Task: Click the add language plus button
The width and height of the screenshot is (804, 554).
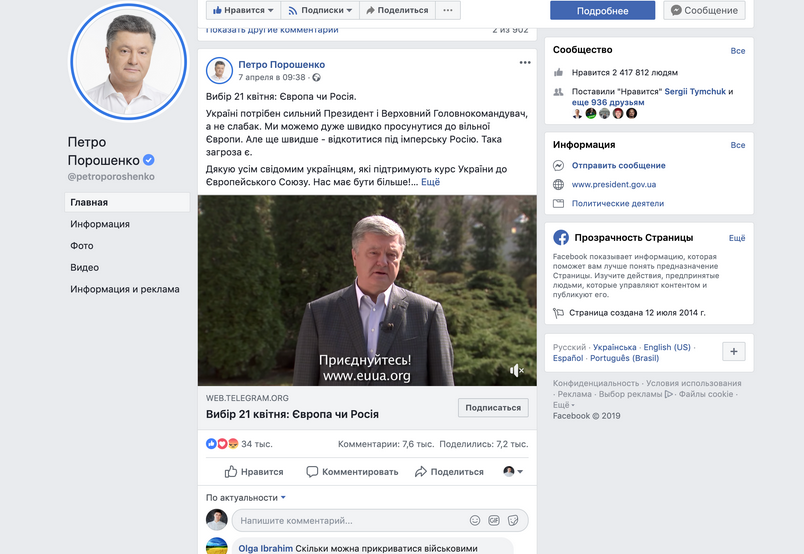Action: tap(734, 352)
